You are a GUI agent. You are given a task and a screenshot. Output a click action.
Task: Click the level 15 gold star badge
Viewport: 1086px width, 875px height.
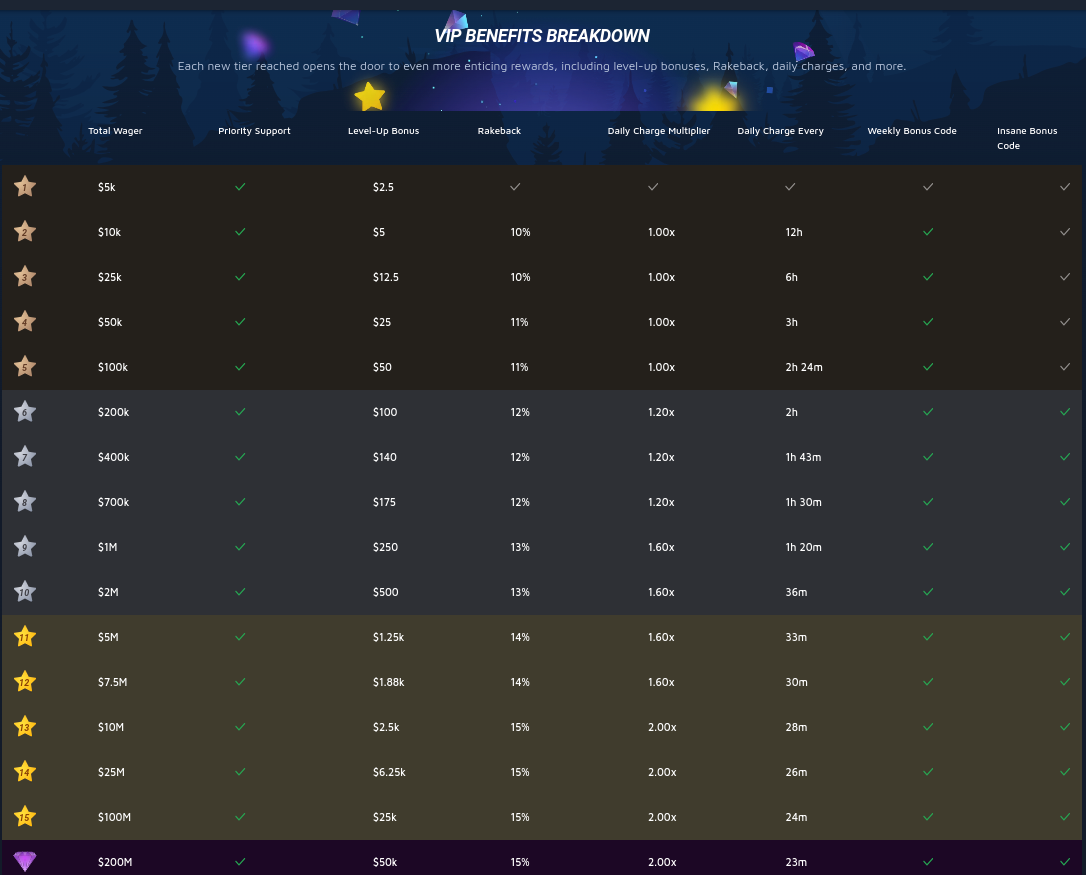coord(25,816)
